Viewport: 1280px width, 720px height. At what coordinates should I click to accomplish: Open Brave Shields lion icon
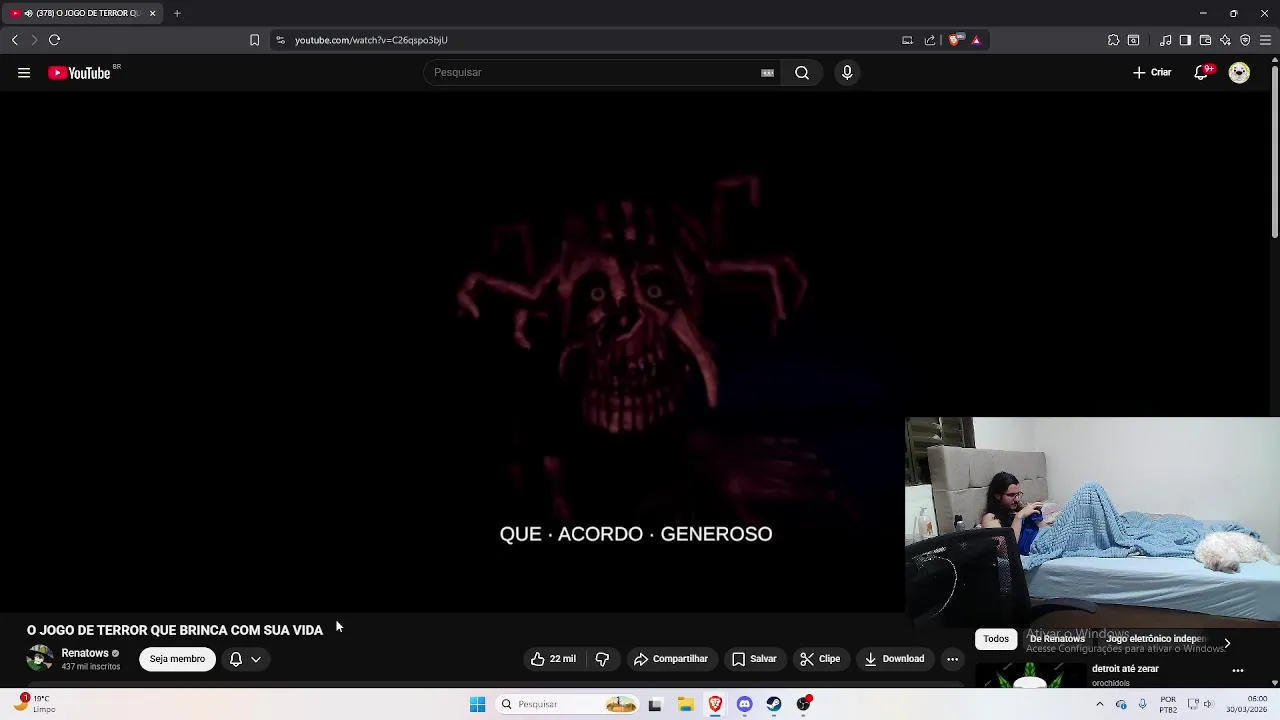pos(955,40)
